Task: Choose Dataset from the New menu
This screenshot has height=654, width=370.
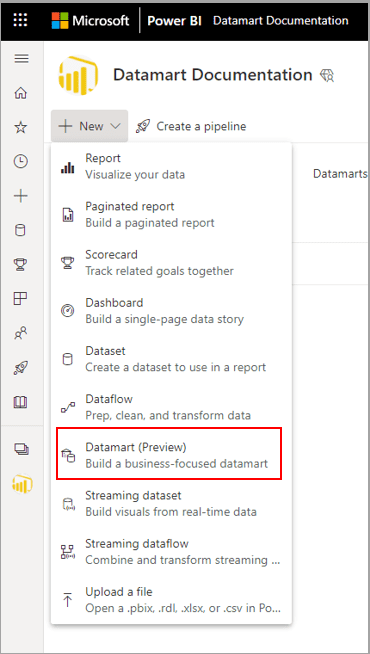Action: click(x=171, y=359)
